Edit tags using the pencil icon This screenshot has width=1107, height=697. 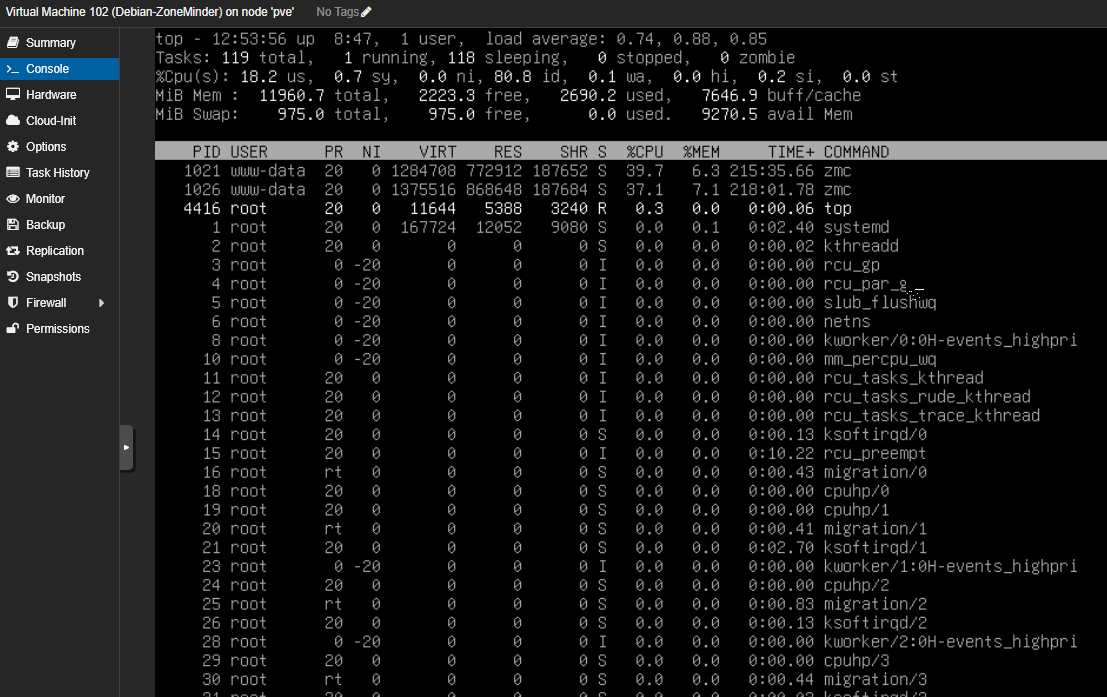(366, 12)
